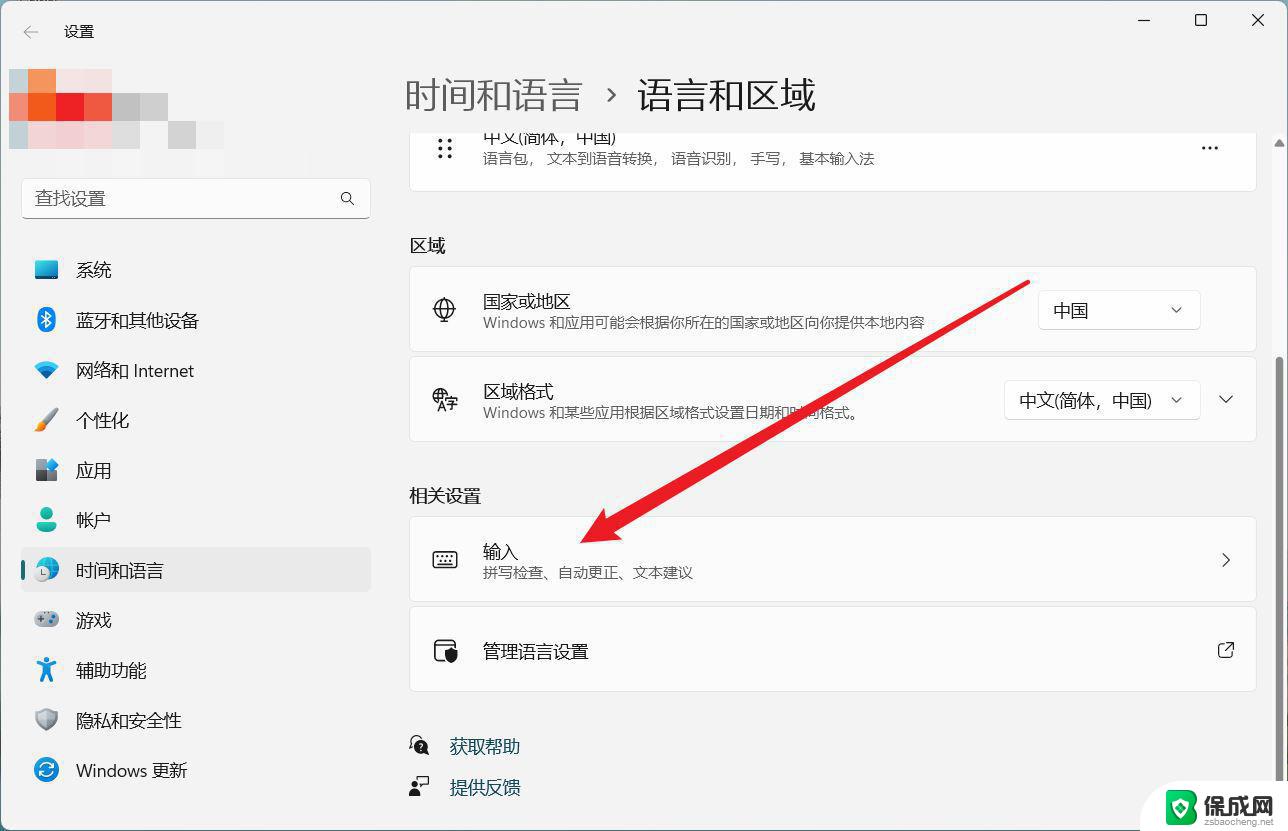Open the three-dot menu for 中文(简体)
Screen dimensions: 1288x831
(1210, 148)
